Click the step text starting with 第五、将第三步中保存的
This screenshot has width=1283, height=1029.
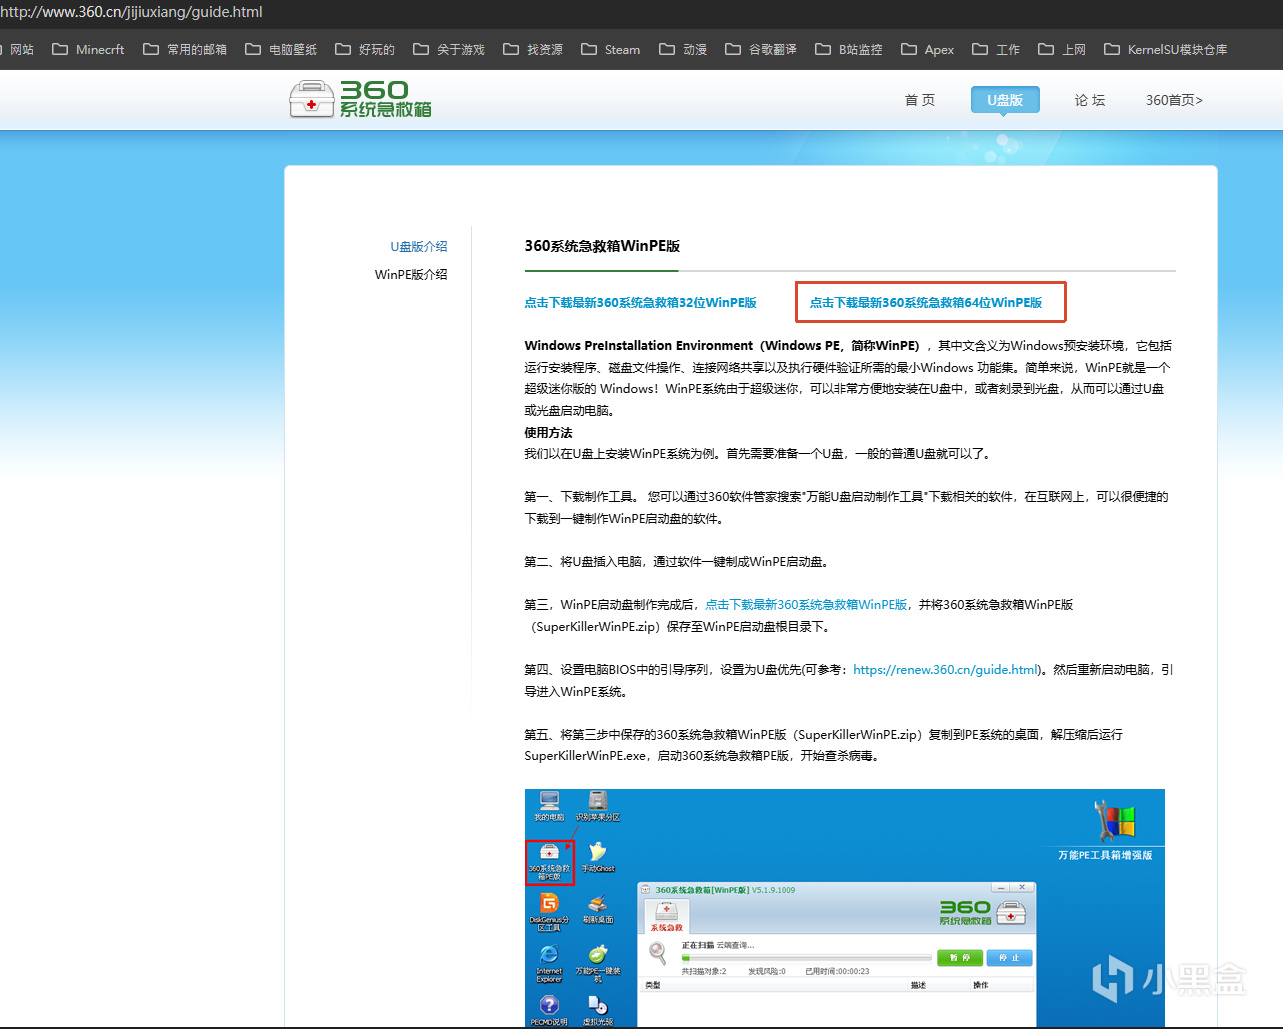[x=823, y=745]
